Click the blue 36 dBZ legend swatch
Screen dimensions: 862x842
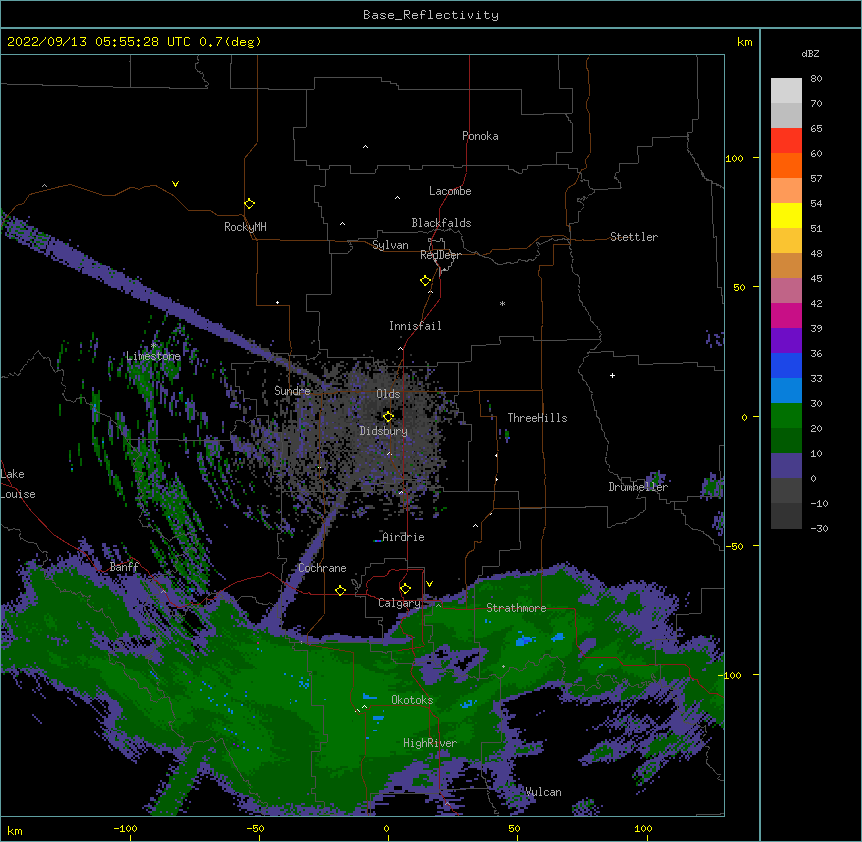[x=786, y=365]
